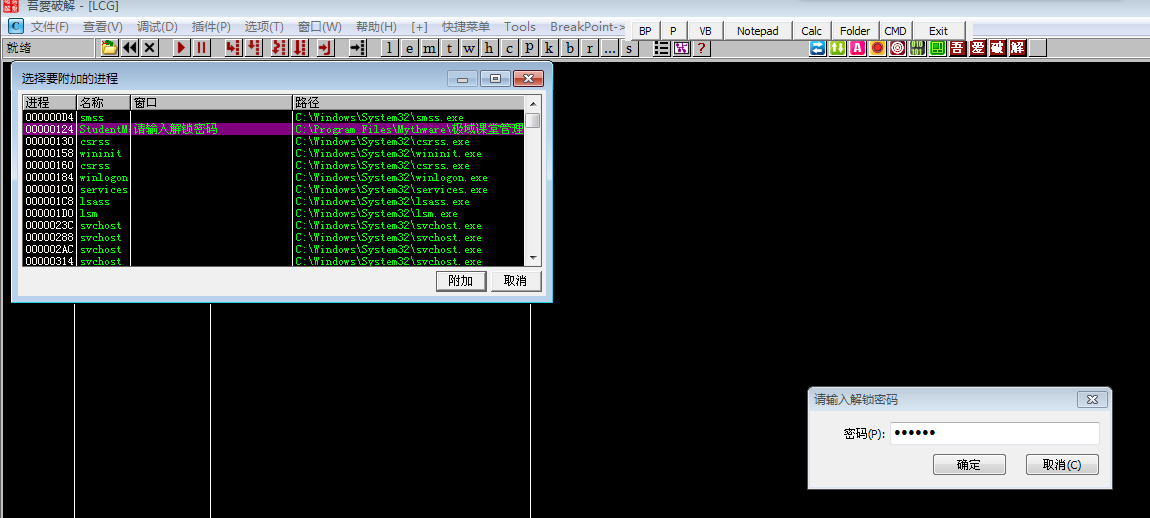The image size is (1150, 518).
Task: Open the 帮助(H) menu
Action: tap(376, 26)
